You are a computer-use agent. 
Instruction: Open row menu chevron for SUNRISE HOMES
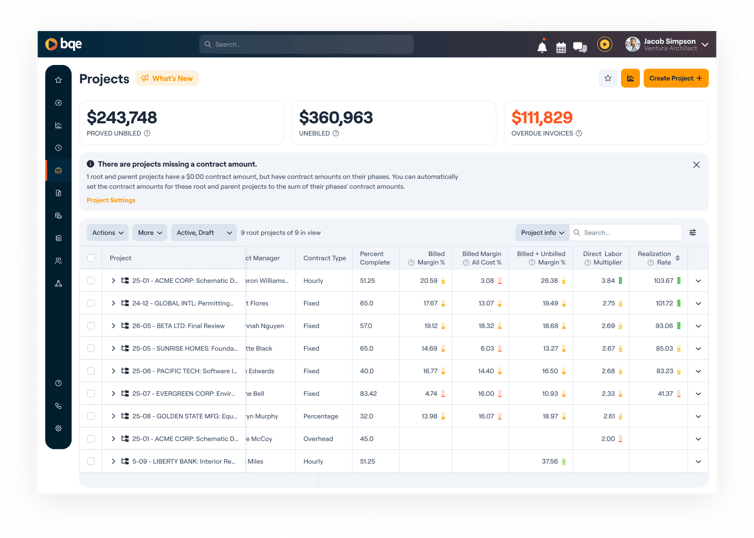pos(698,349)
